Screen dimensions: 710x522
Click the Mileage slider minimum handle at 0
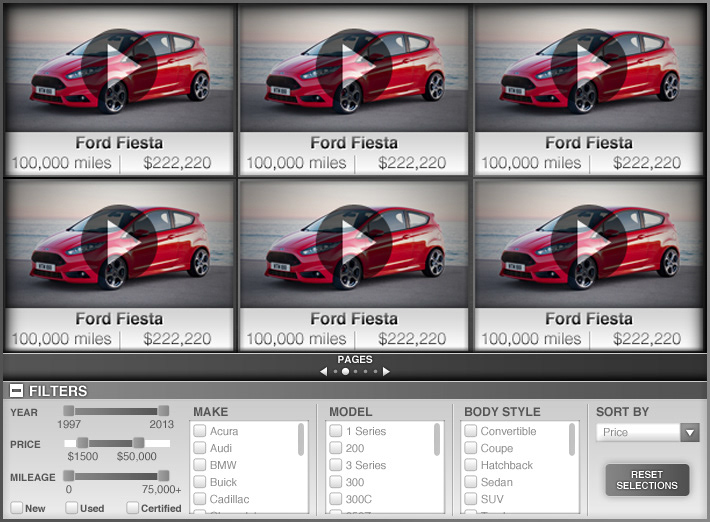point(69,475)
